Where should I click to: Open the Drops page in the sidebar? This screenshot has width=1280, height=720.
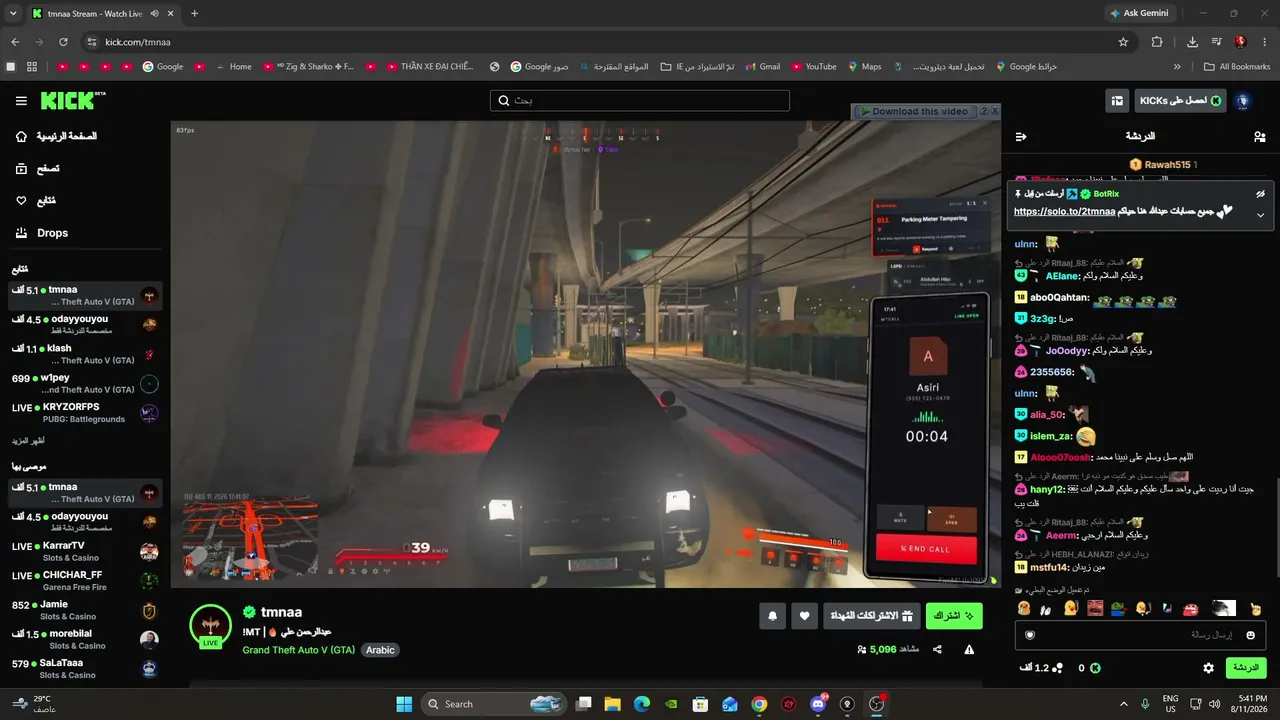[x=52, y=233]
